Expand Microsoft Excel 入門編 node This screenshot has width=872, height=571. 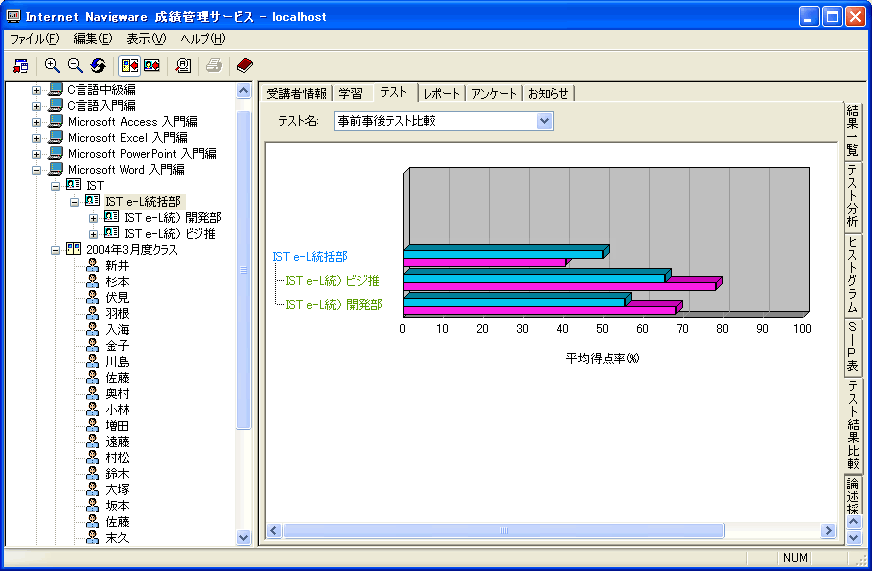point(37,138)
